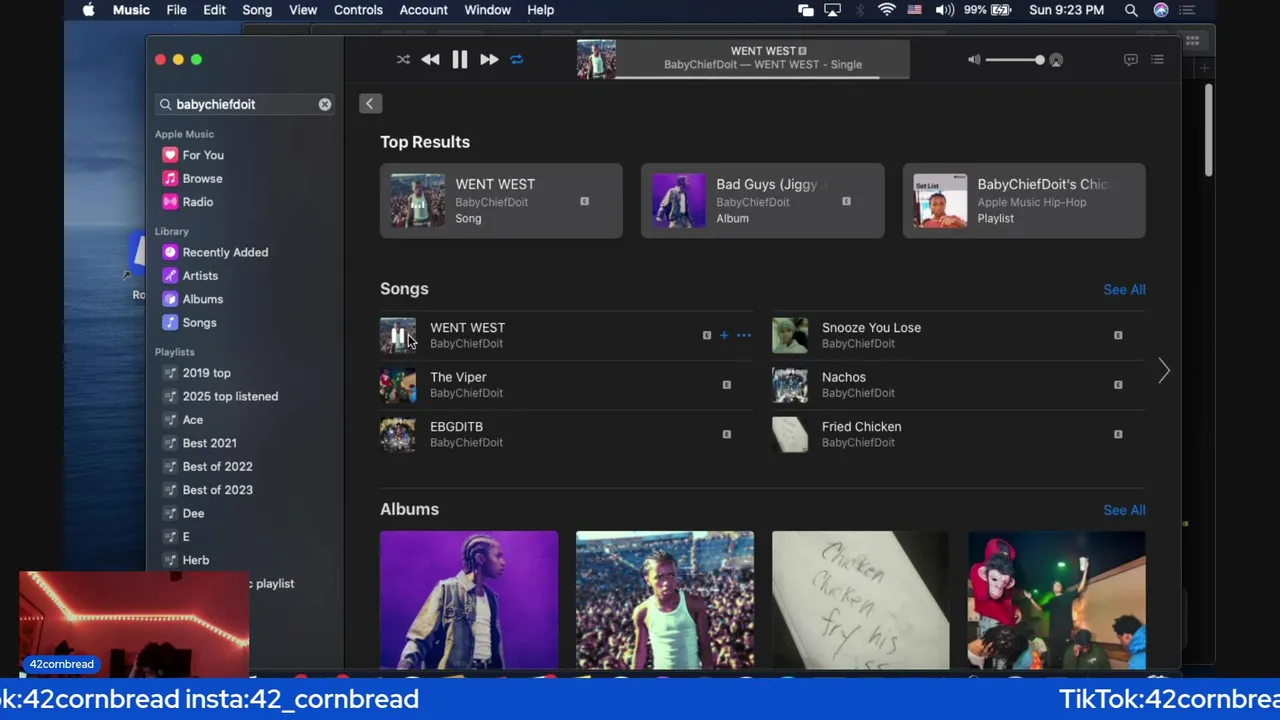This screenshot has width=1280, height=720.
Task: Open the Ace playlist
Action: (x=193, y=420)
